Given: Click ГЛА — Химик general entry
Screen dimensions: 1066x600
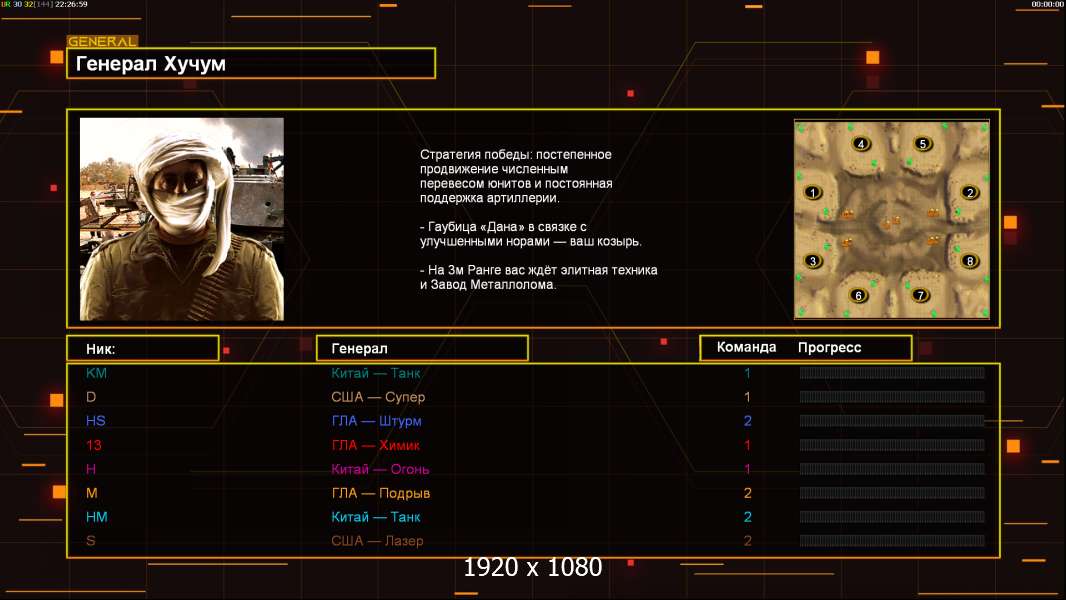Looking at the screenshot, I should [x=375, y=445].
